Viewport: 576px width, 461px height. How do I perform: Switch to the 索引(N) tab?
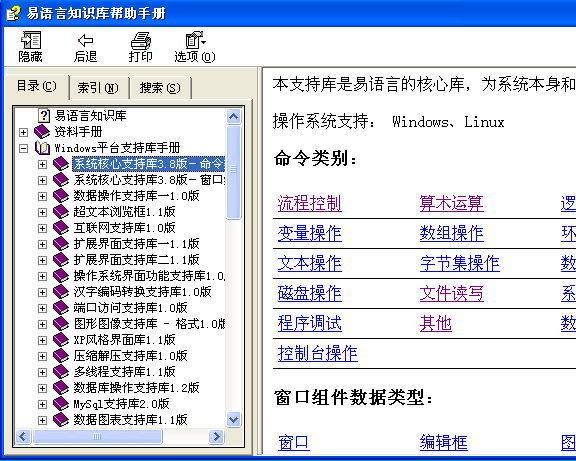(x=98, y=88)
